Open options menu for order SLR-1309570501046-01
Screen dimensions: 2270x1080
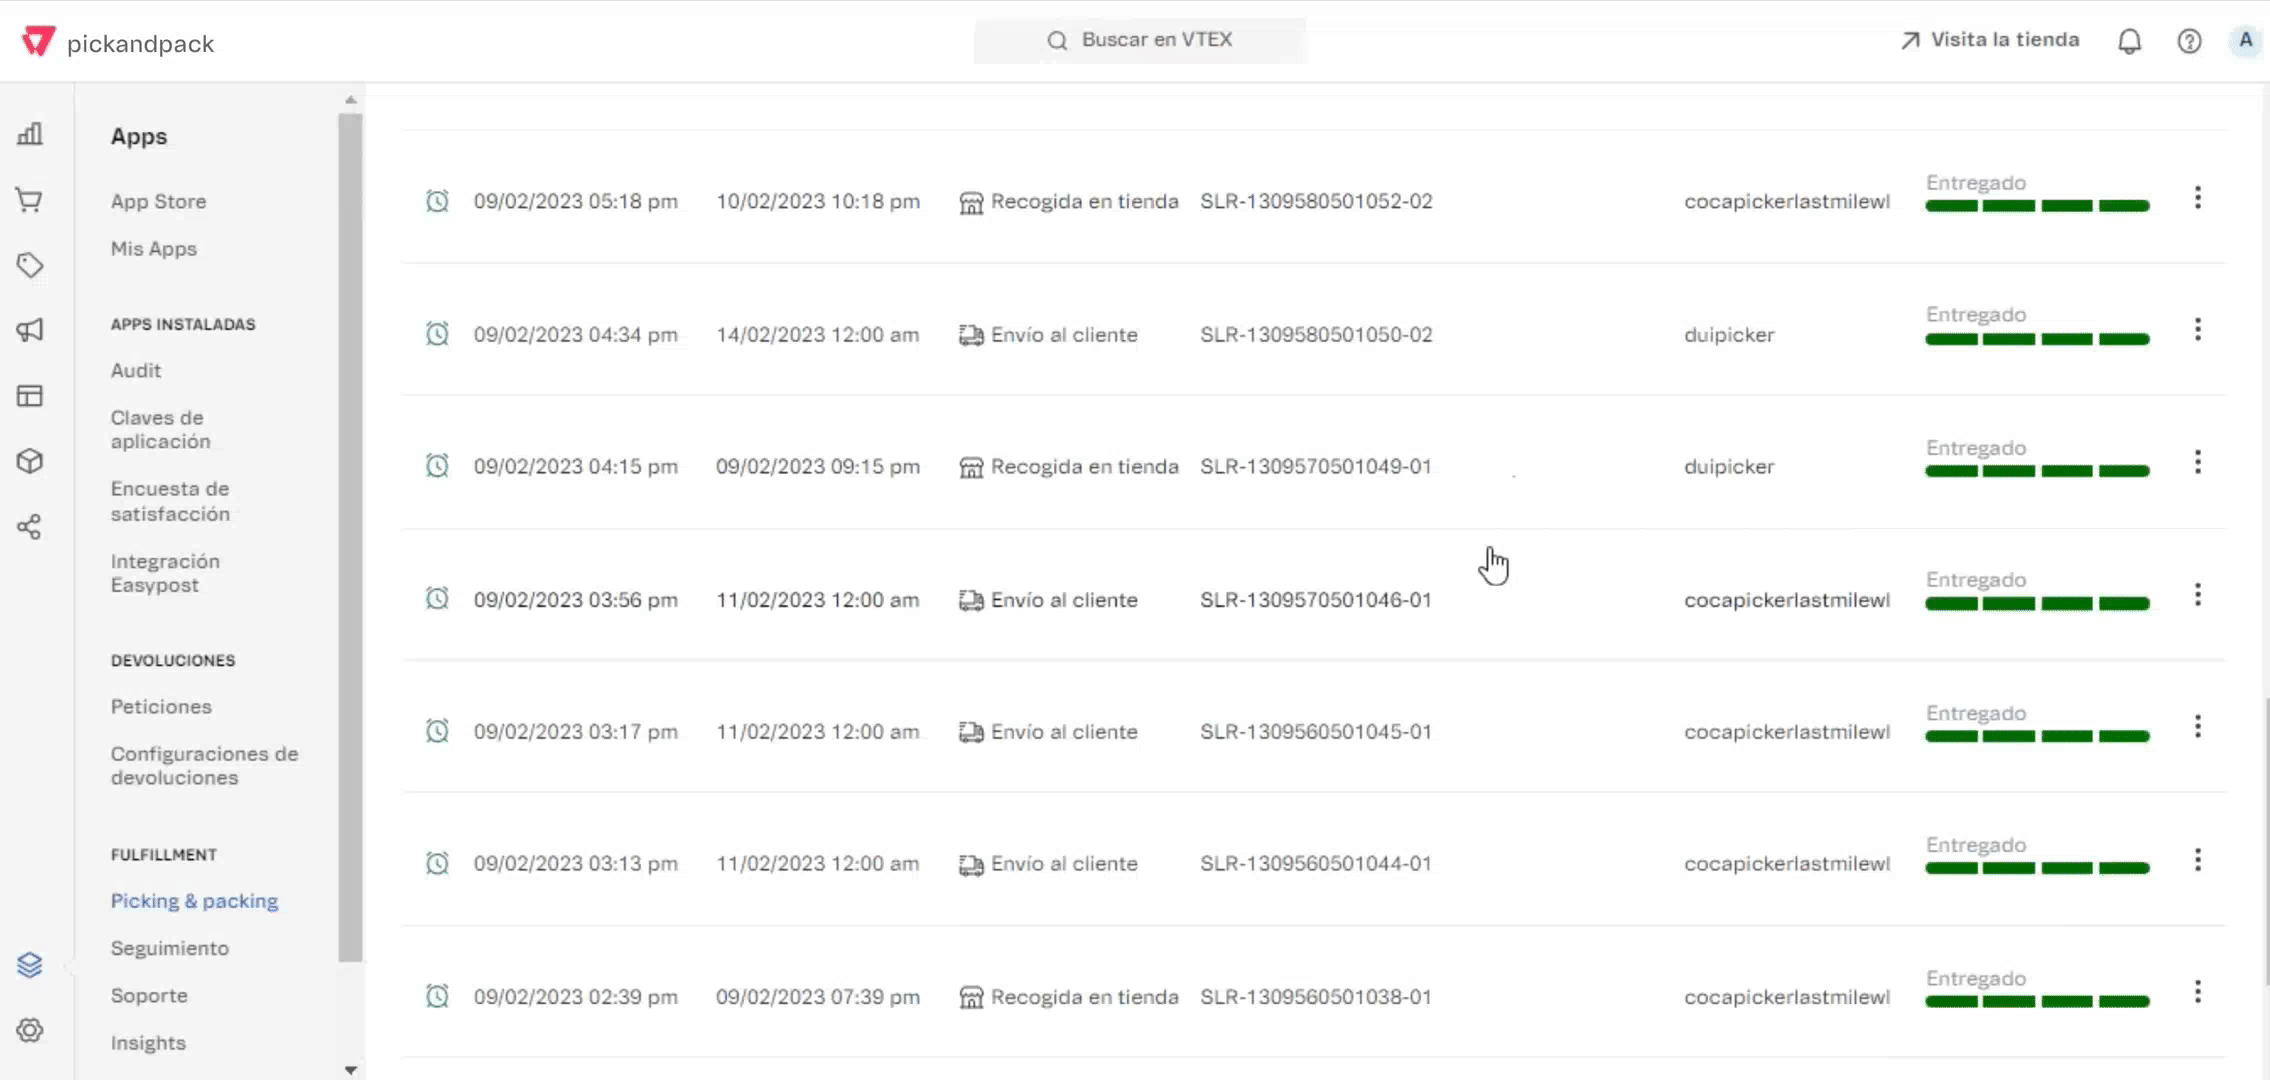[2199, 594]
